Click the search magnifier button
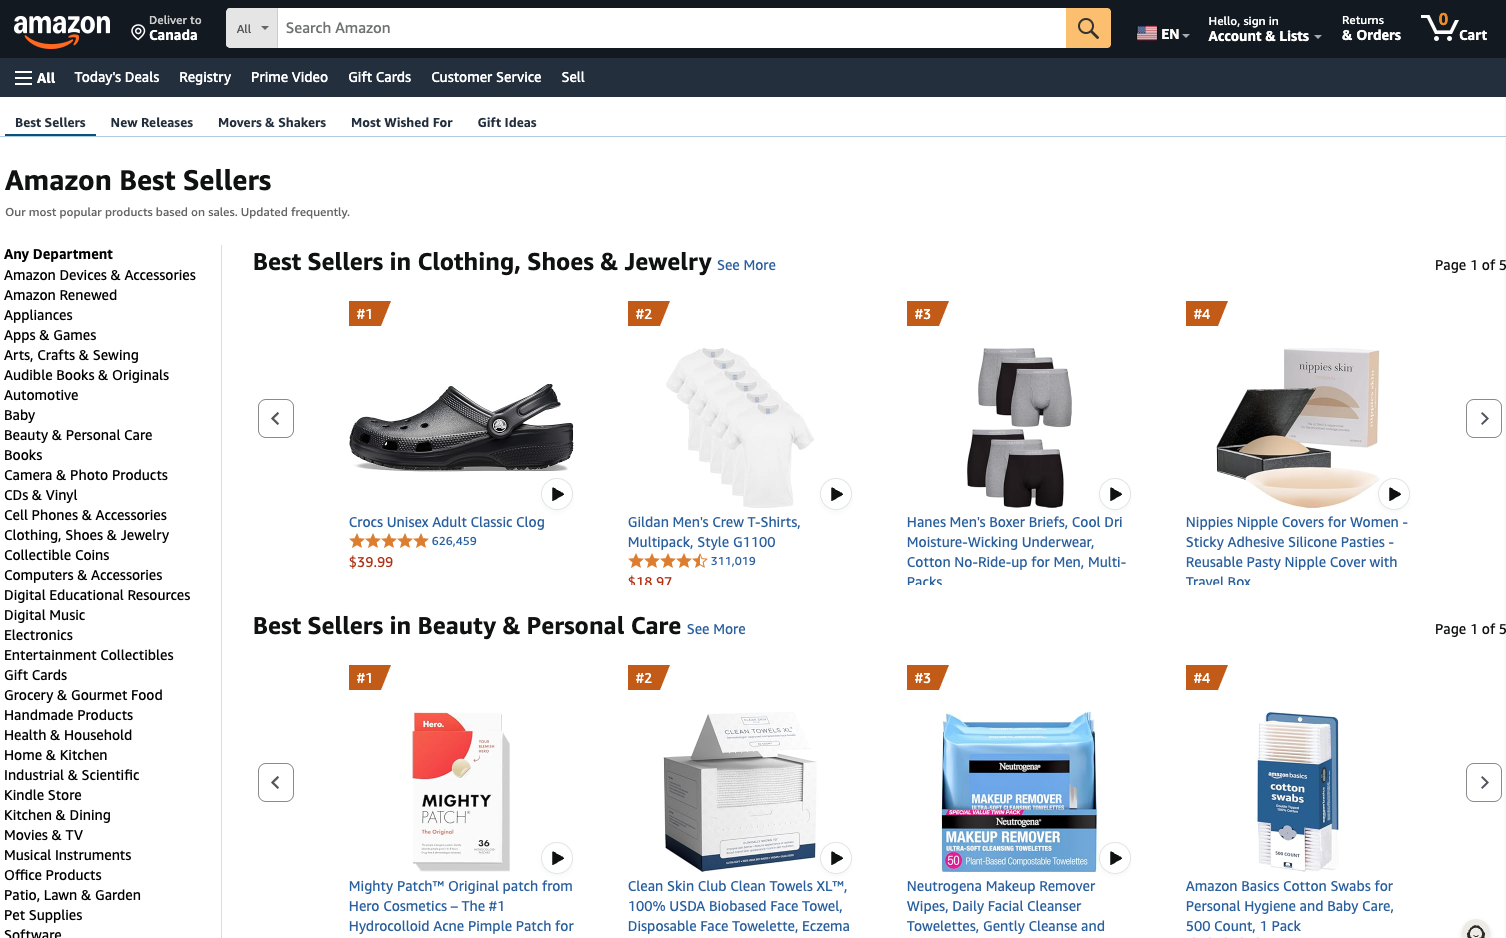The height and width of the screenshot is (938, 1506). (1088, 28)
